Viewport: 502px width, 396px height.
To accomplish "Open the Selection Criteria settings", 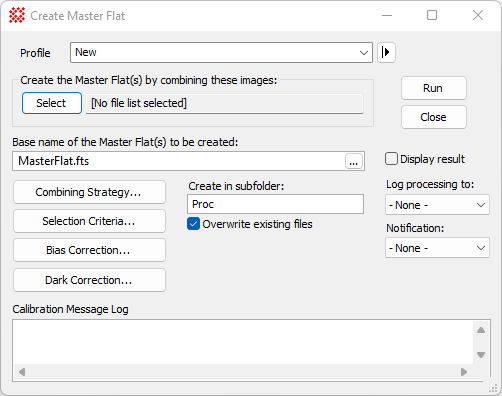I will click(89, 221).
